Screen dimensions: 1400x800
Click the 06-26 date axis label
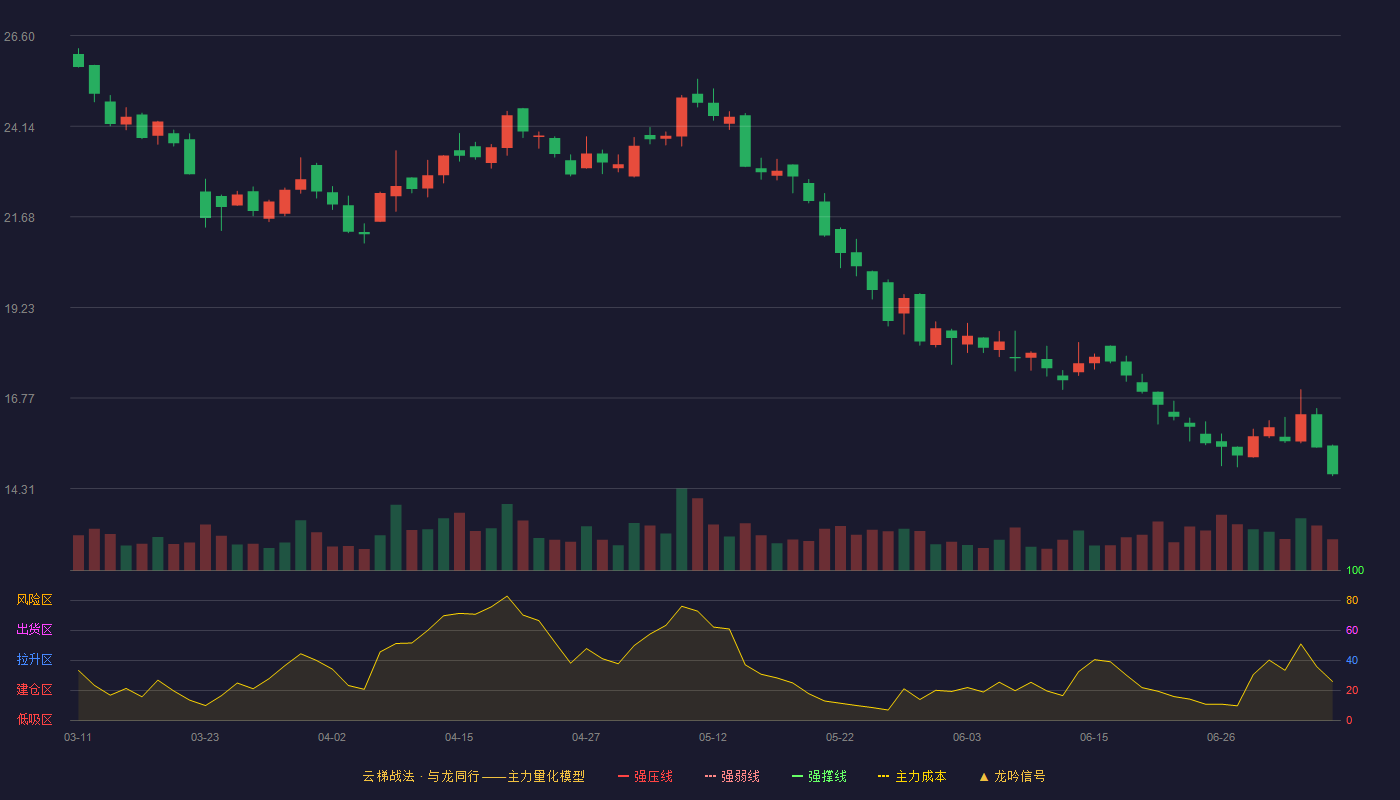click(x=1221, y=737)
